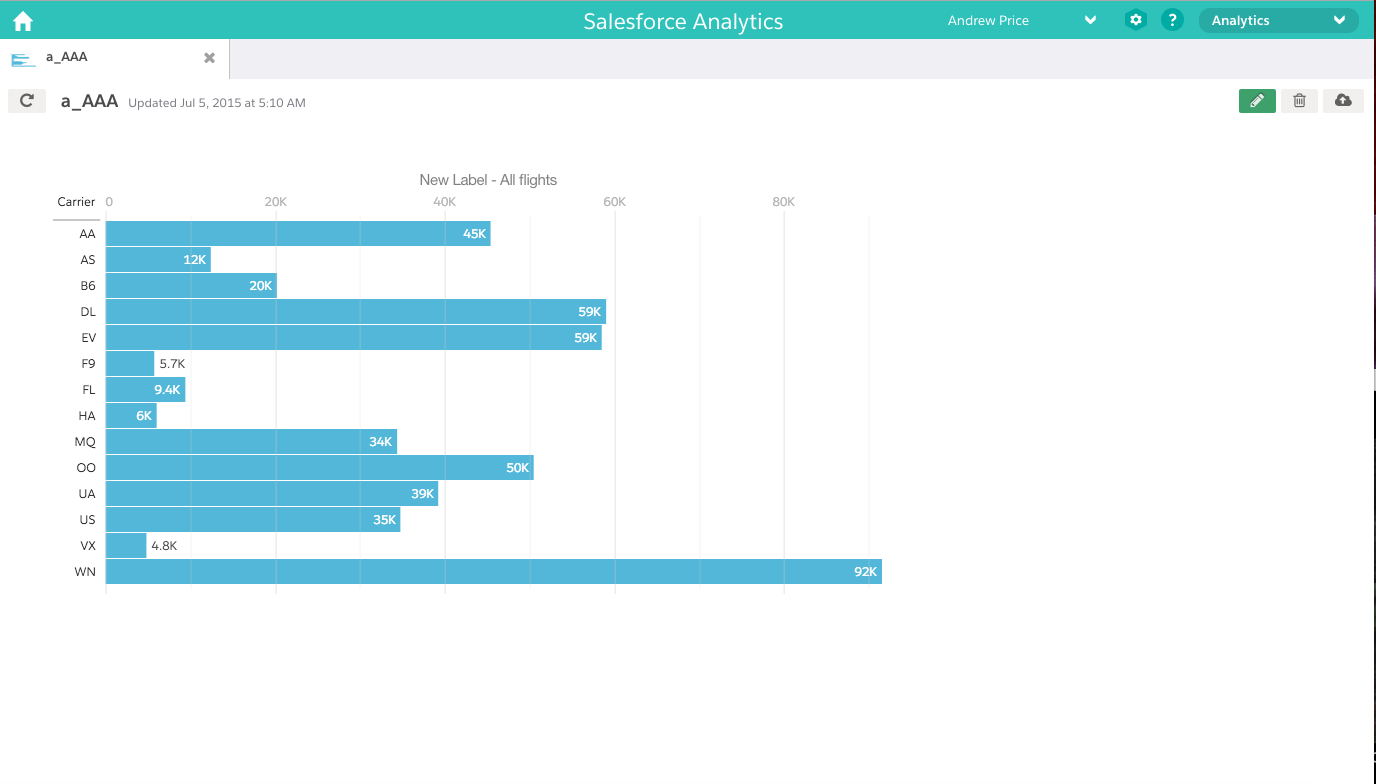The width and height of the screenshot is (1376, 784).
Task: Select the WN bar showing 92K
Action: pyautogui.click(x=494, y=571)
